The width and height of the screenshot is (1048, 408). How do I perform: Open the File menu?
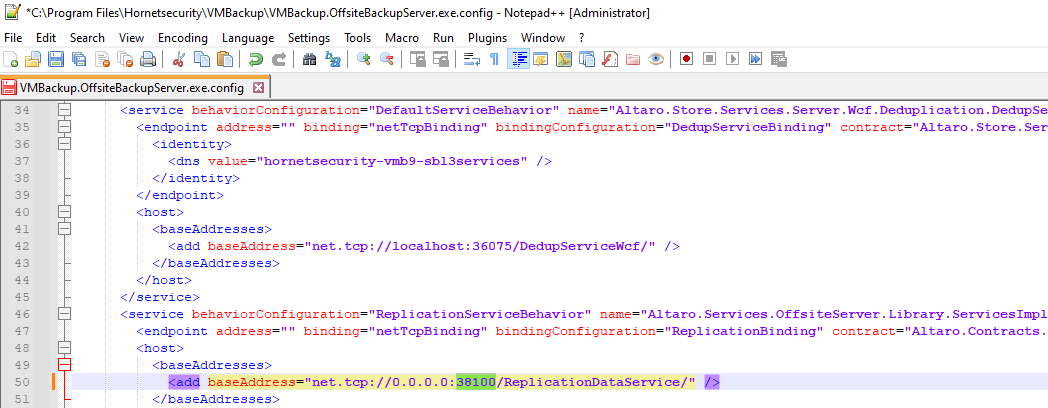click(13, 38)
